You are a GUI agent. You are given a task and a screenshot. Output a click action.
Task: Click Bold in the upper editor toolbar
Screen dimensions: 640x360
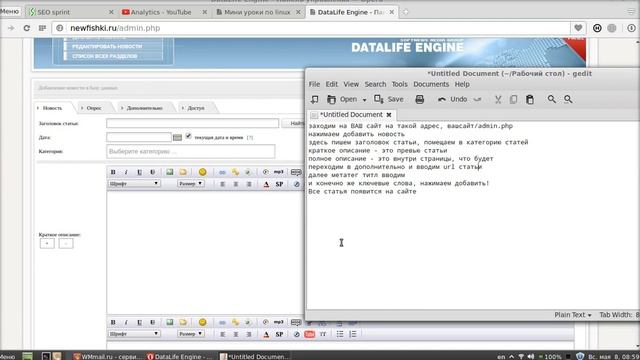click(x=113, y=172)
